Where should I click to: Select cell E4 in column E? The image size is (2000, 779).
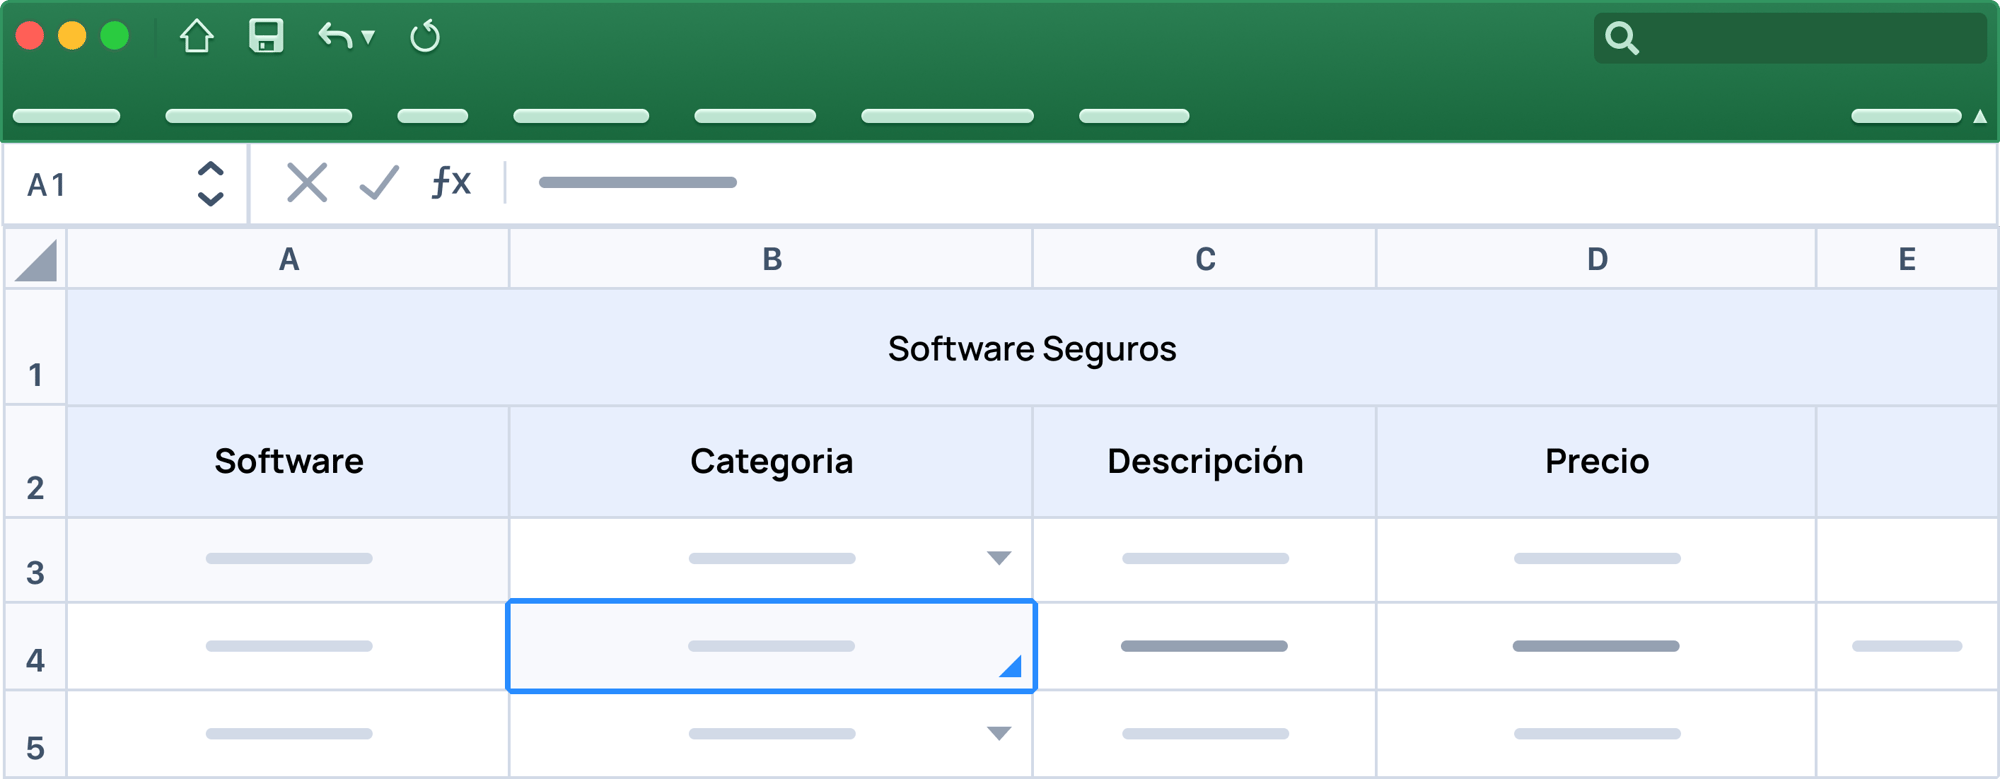tap(1907, 647)
